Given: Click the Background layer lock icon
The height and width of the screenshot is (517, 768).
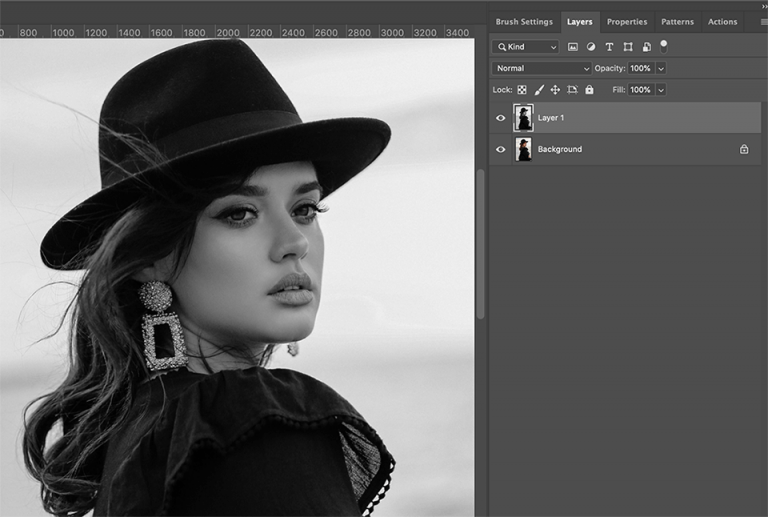Looking at the screenshot, I should 744,149.
